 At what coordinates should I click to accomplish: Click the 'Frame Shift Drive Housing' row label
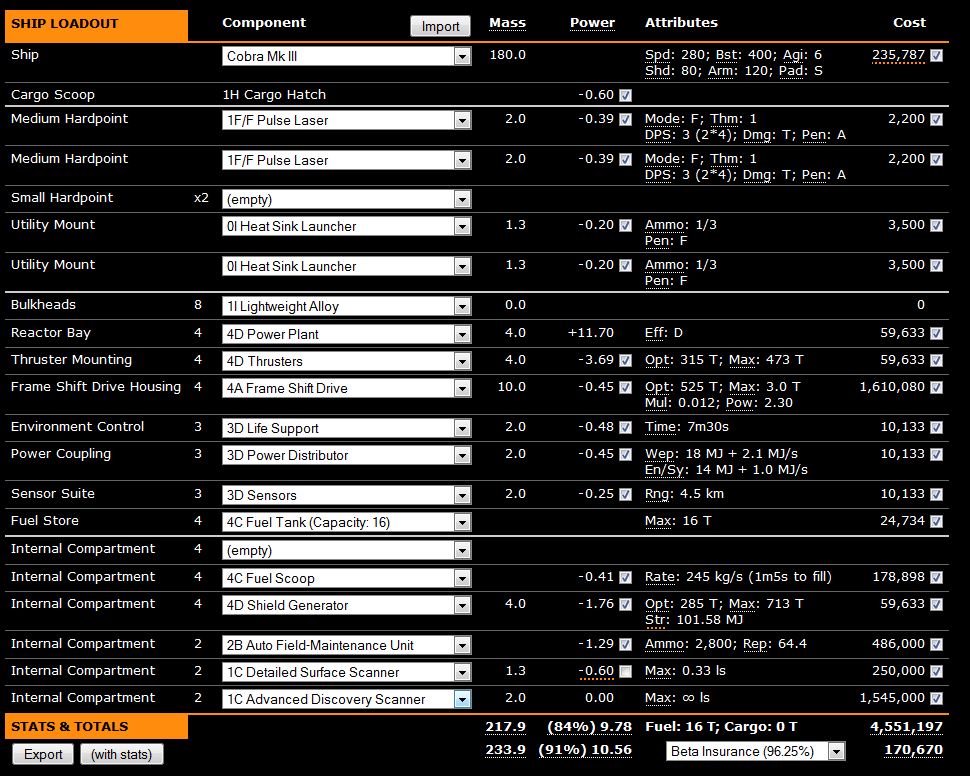[x=96, y=387]
